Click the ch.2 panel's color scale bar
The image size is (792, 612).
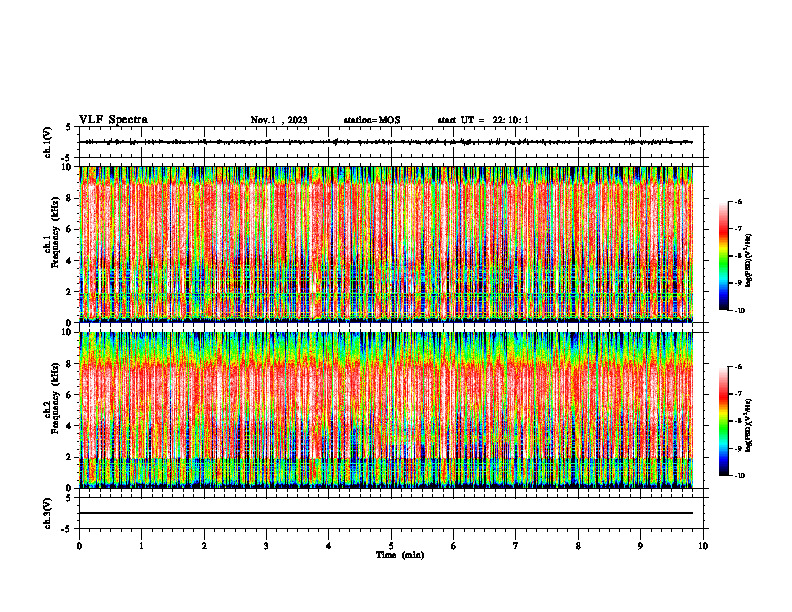(723, 421)
